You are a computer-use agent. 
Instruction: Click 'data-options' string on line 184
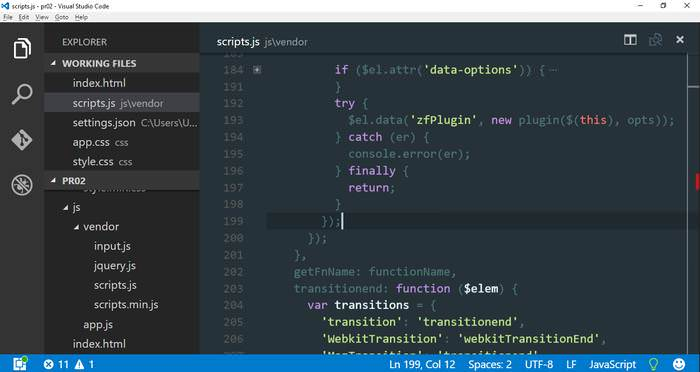[471, 70]
